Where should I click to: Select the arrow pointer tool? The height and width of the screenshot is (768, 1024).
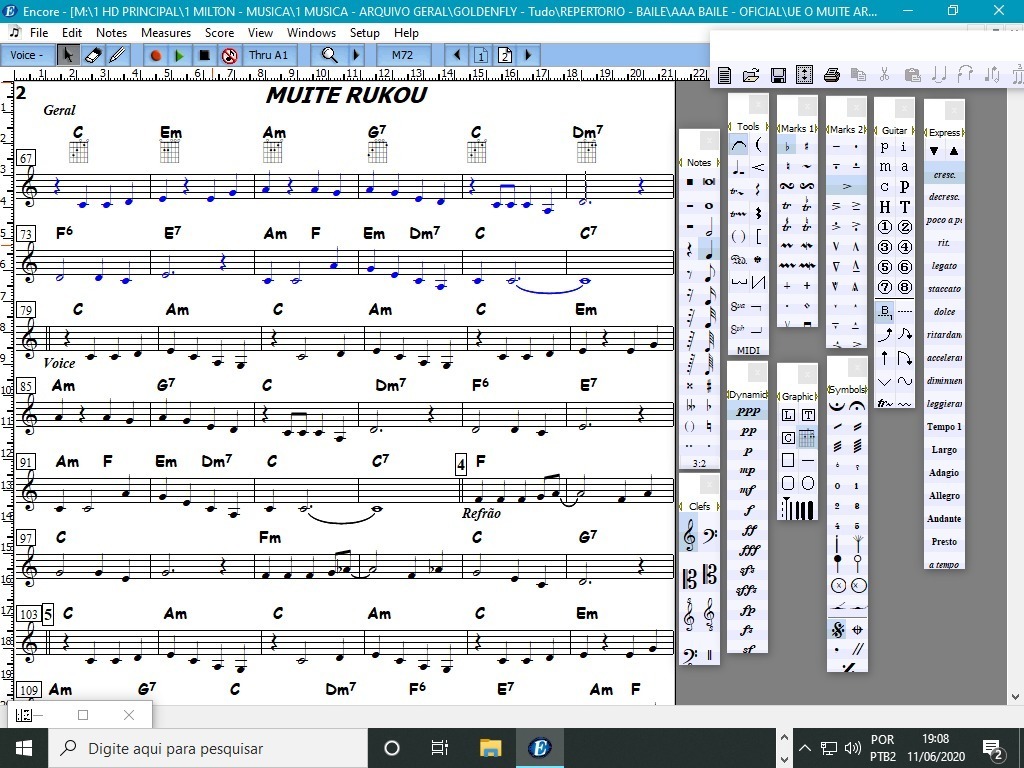tap(67, 55)
